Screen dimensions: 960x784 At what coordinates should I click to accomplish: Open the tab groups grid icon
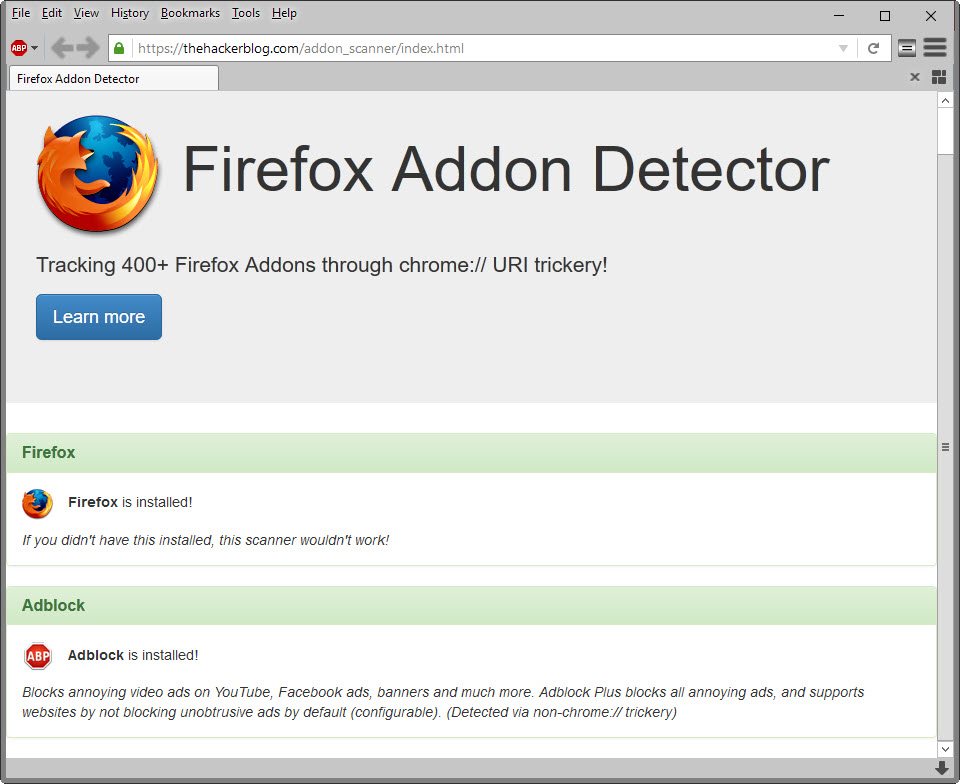(939, 77)
